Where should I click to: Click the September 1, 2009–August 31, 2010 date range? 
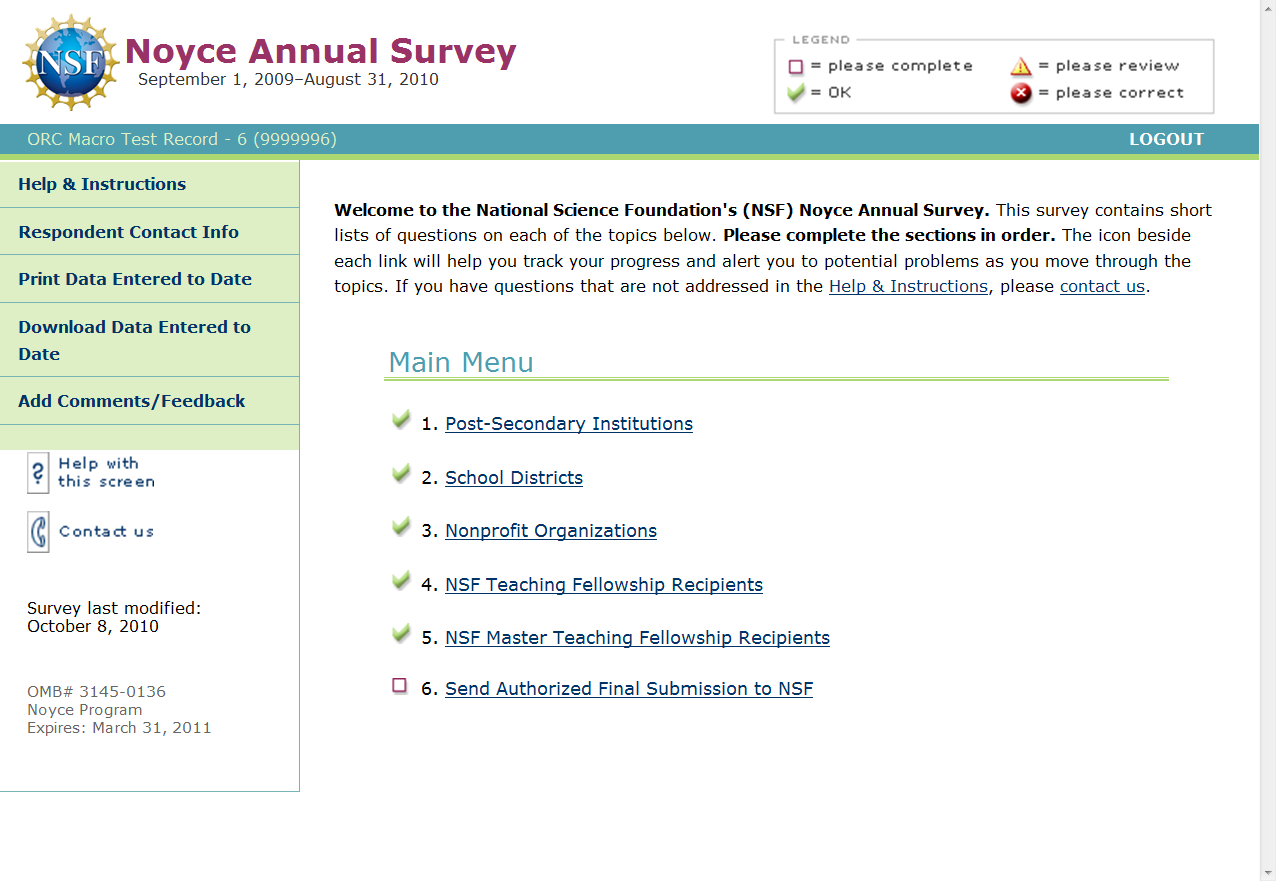point(288,80)
